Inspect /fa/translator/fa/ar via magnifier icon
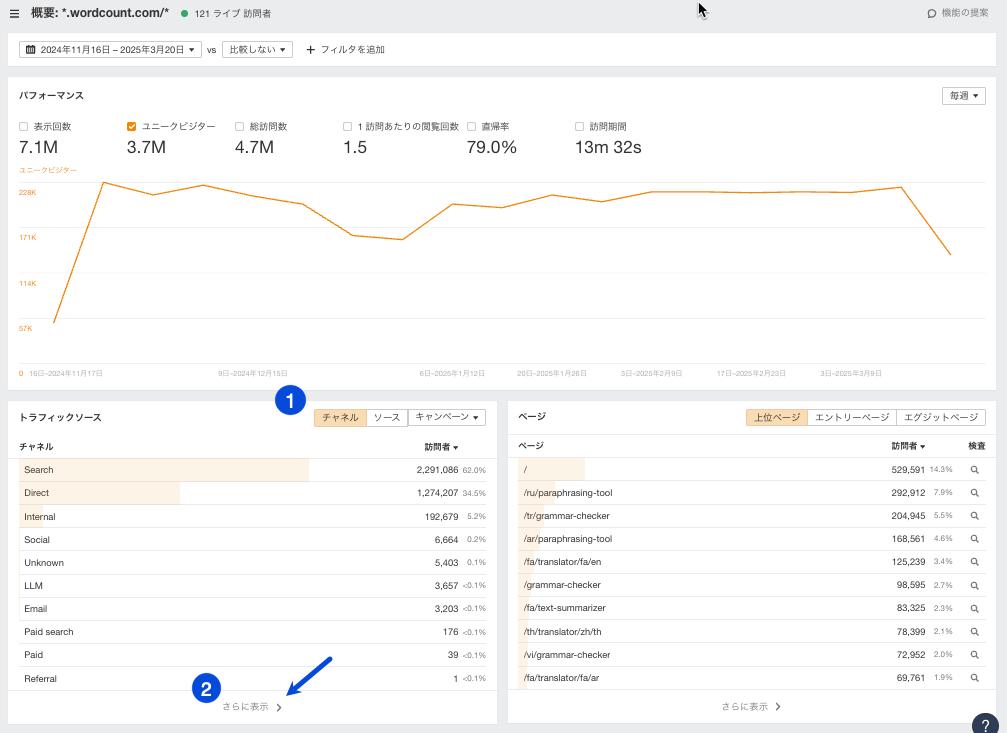The image size is (1007, 733). (x=975, y=677)
